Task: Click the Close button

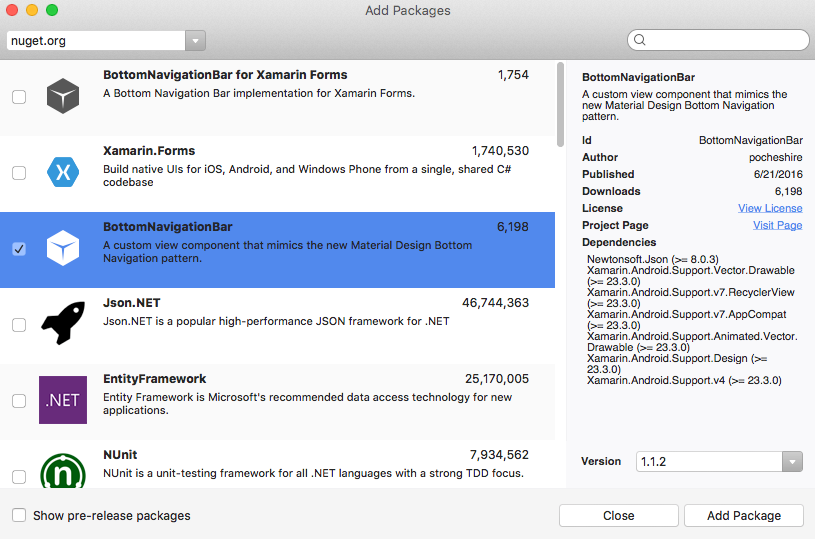Action: coord(619,516)
